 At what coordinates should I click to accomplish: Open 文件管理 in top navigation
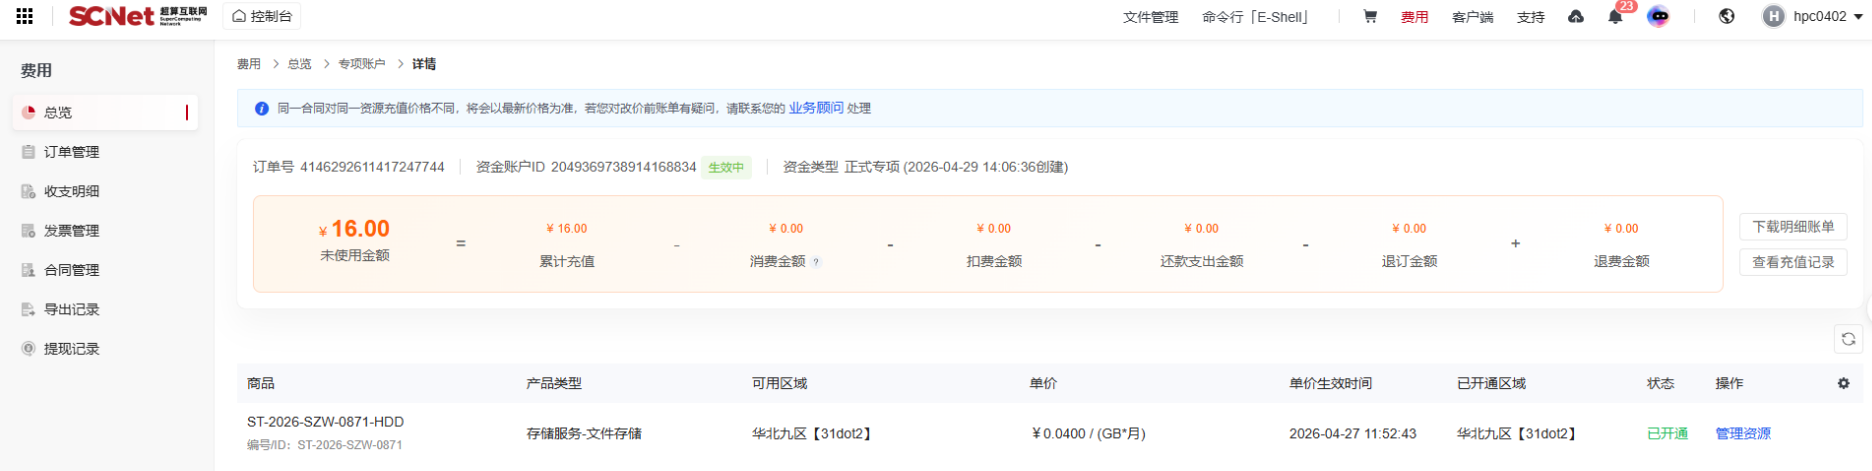click(1150, 17)
